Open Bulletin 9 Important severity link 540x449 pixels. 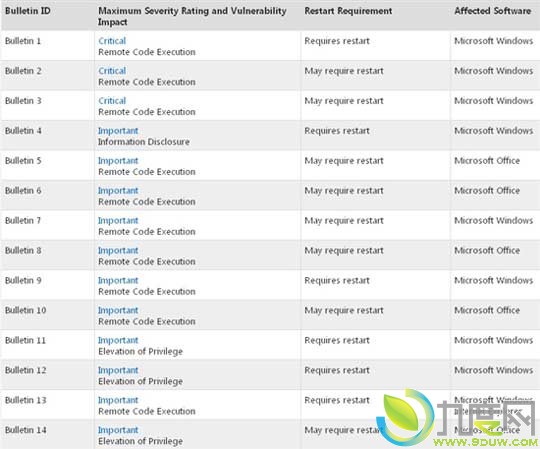coord(118,281)
